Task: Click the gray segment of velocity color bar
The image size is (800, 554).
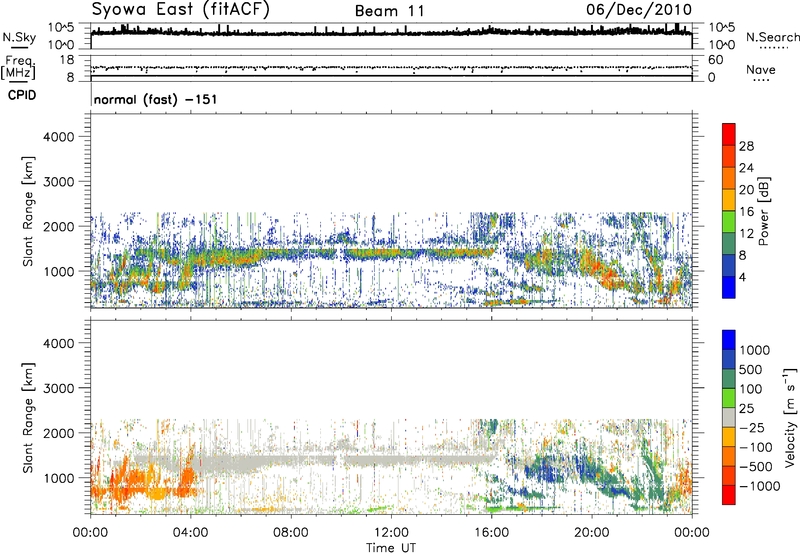Action: coord(729,417)
